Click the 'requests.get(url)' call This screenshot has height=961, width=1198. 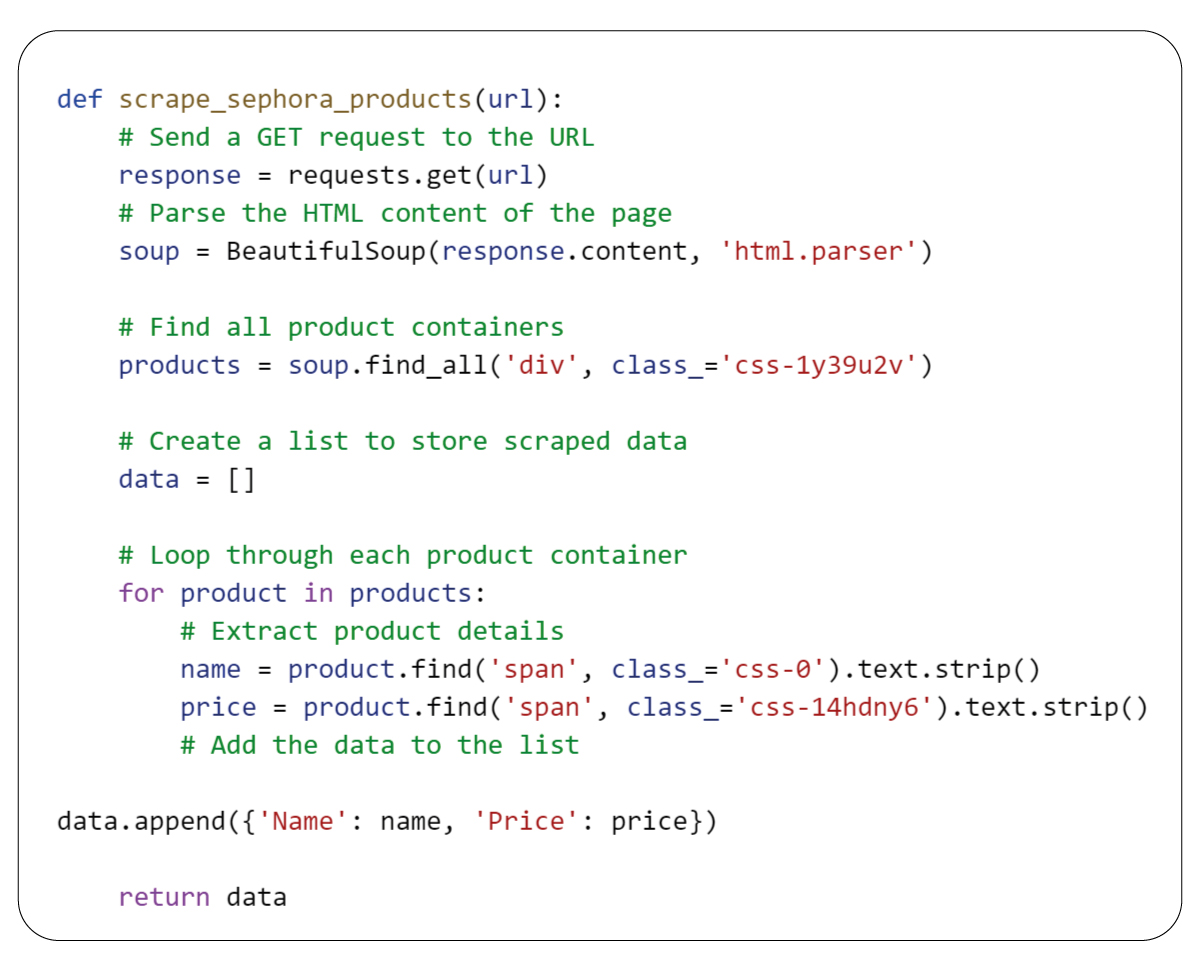[418, 176]
